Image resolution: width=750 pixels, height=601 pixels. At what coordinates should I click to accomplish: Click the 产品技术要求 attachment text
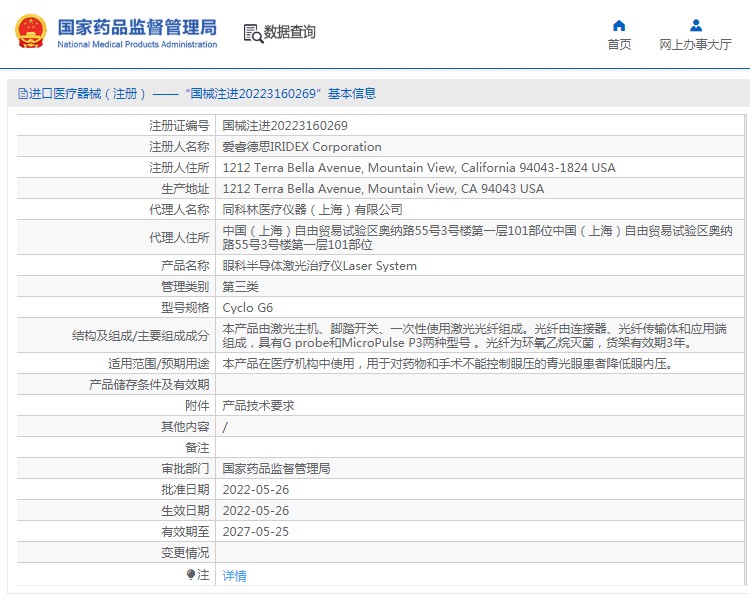[x=258, y=406]
